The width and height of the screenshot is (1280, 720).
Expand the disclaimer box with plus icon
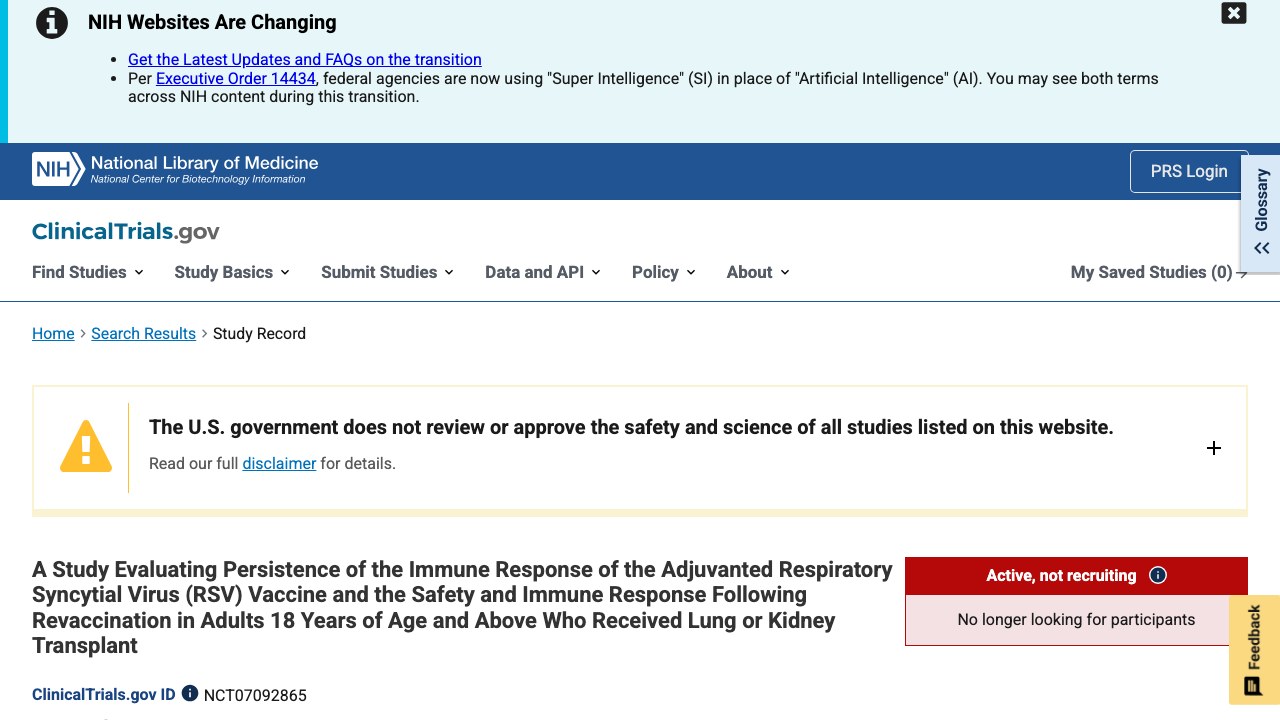(x=1214, y=448)
